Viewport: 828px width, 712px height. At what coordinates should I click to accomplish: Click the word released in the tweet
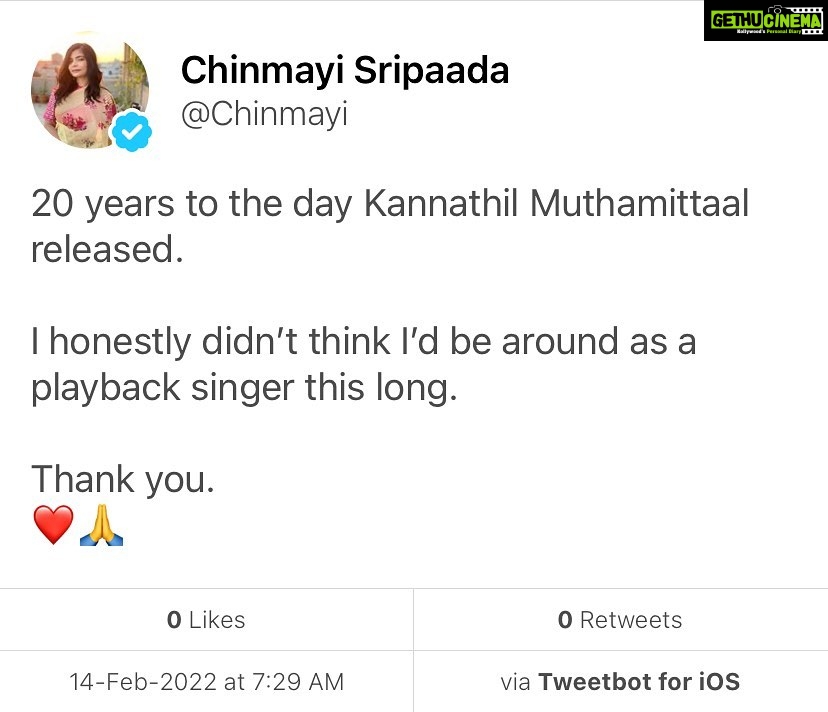point(107,249)
